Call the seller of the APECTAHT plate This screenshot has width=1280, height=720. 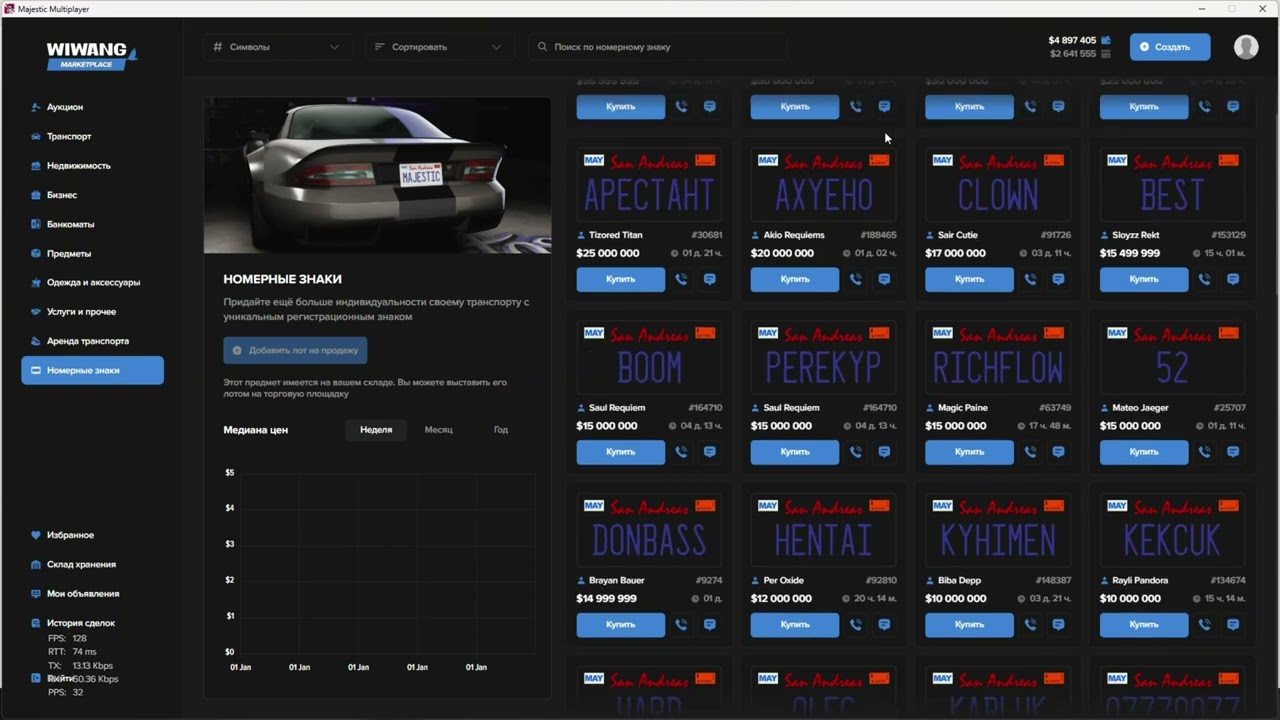coord(681,279)
